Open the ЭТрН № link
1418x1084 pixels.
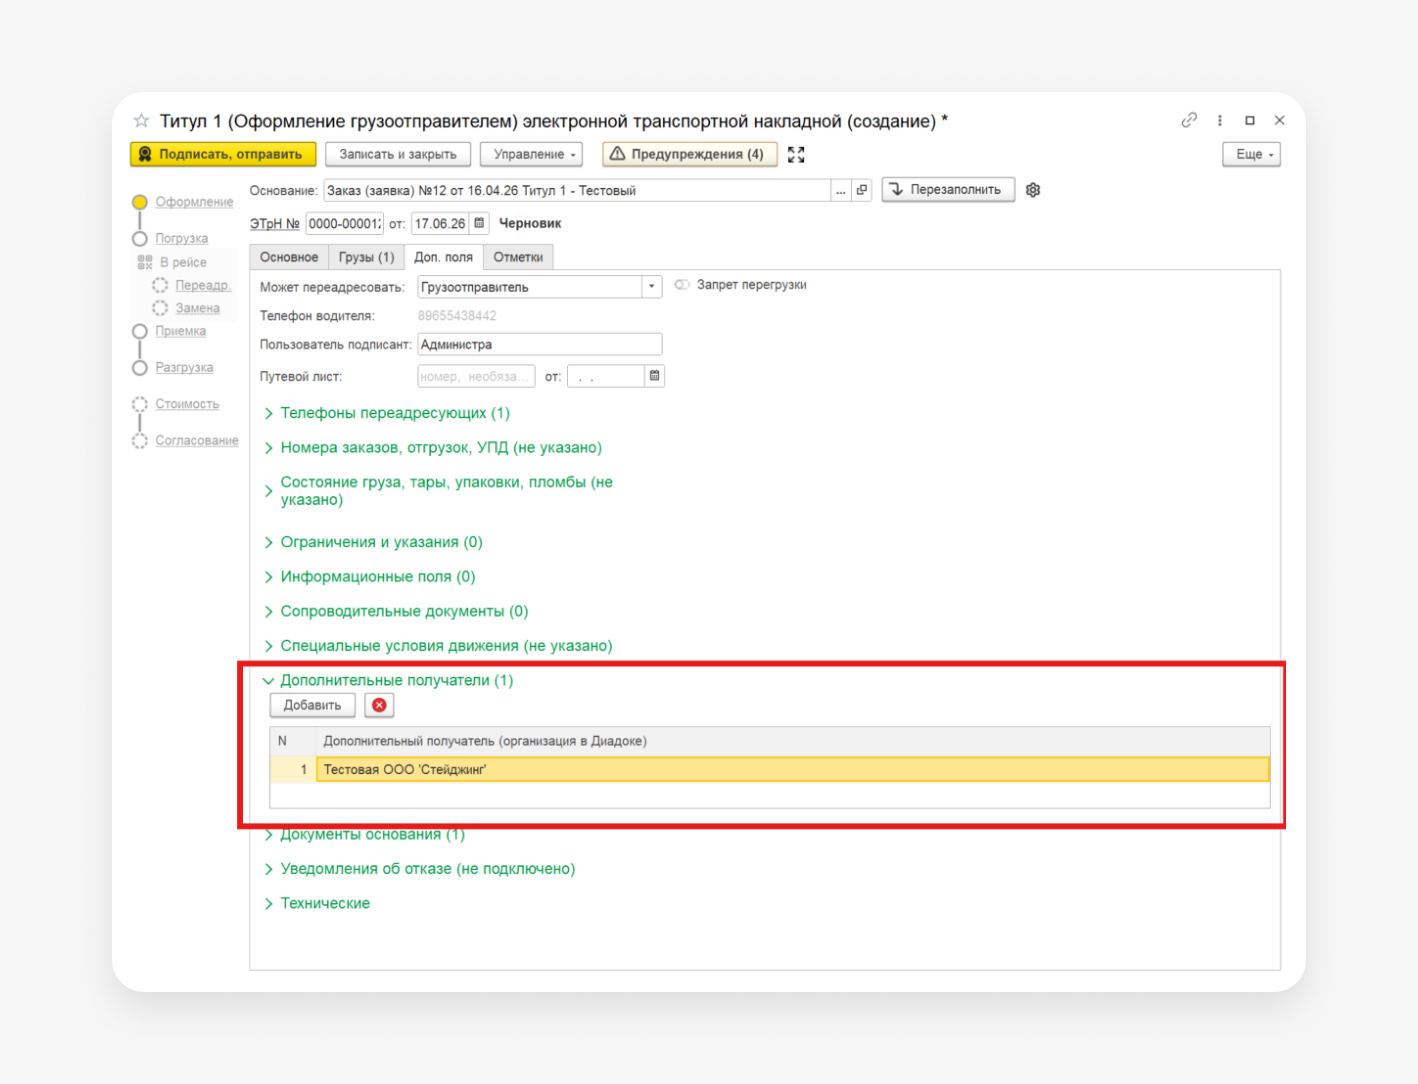pyautogui.click(x=275, y=224)
